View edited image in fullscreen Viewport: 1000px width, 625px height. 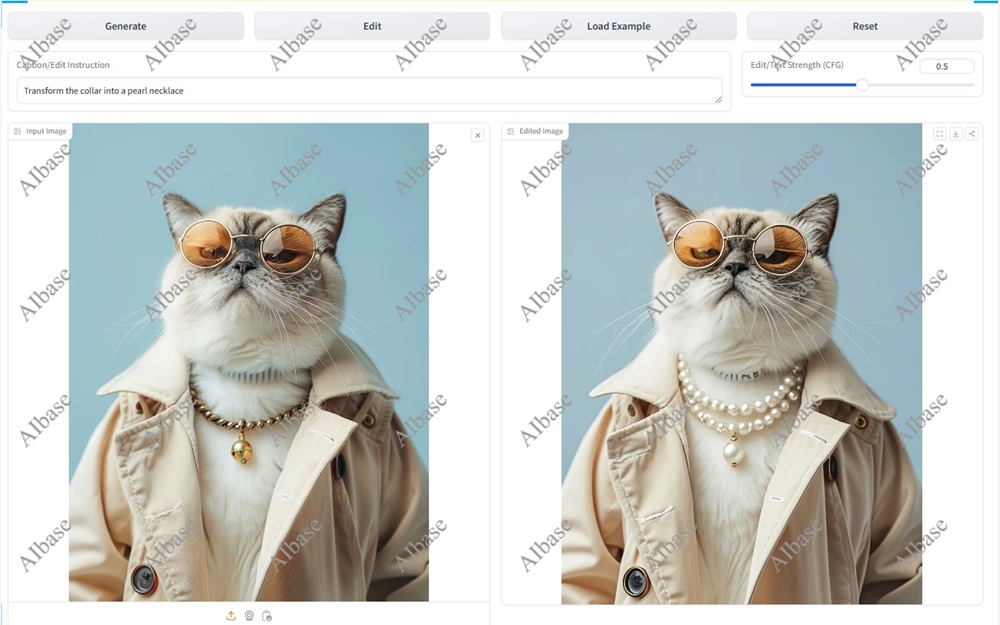point(939,134)
